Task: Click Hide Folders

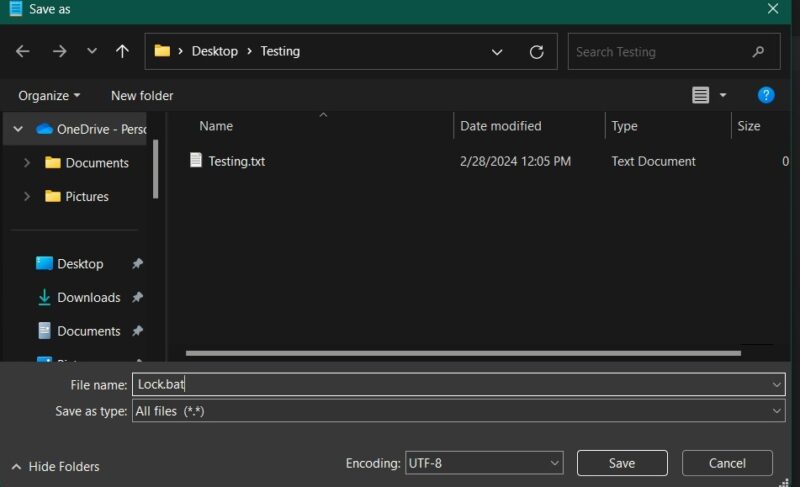Action: pyautogui.click(x=55, y=466)
